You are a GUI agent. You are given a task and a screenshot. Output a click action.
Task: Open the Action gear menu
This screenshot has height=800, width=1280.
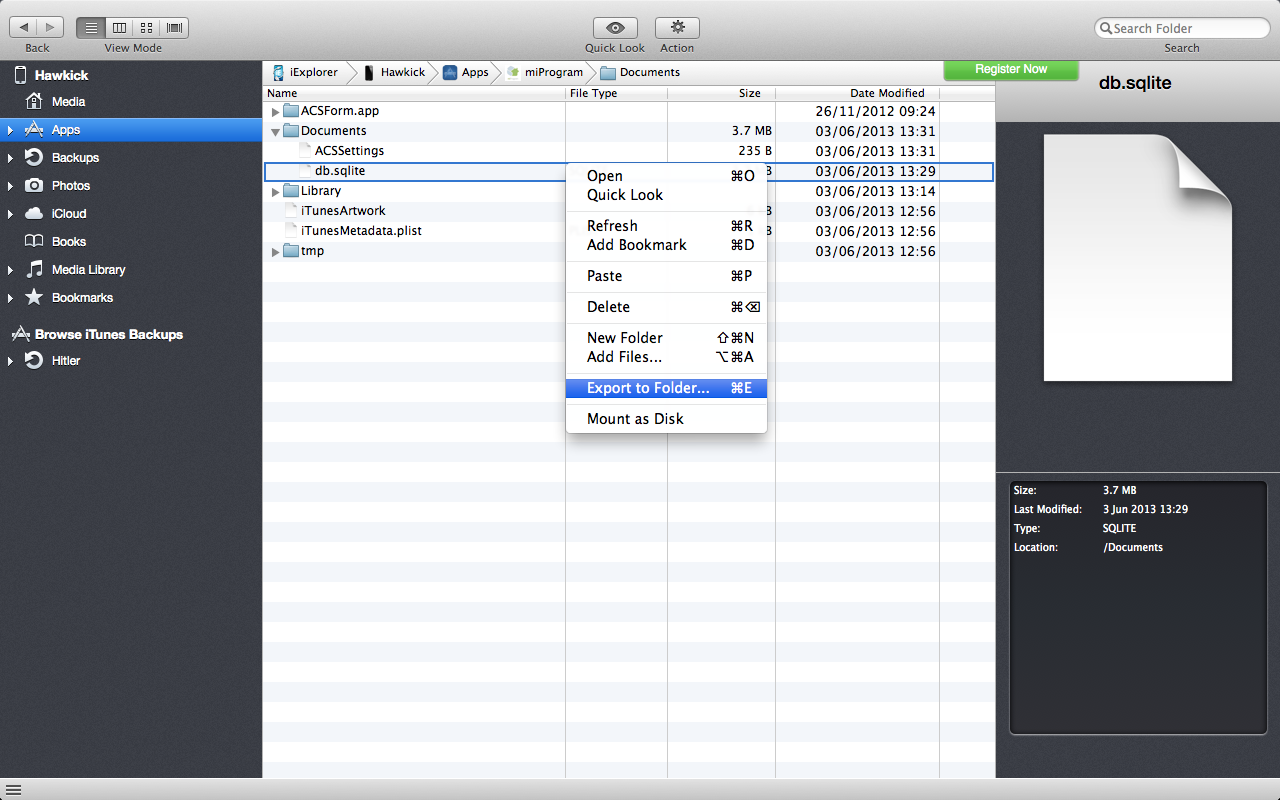(677, 28)
